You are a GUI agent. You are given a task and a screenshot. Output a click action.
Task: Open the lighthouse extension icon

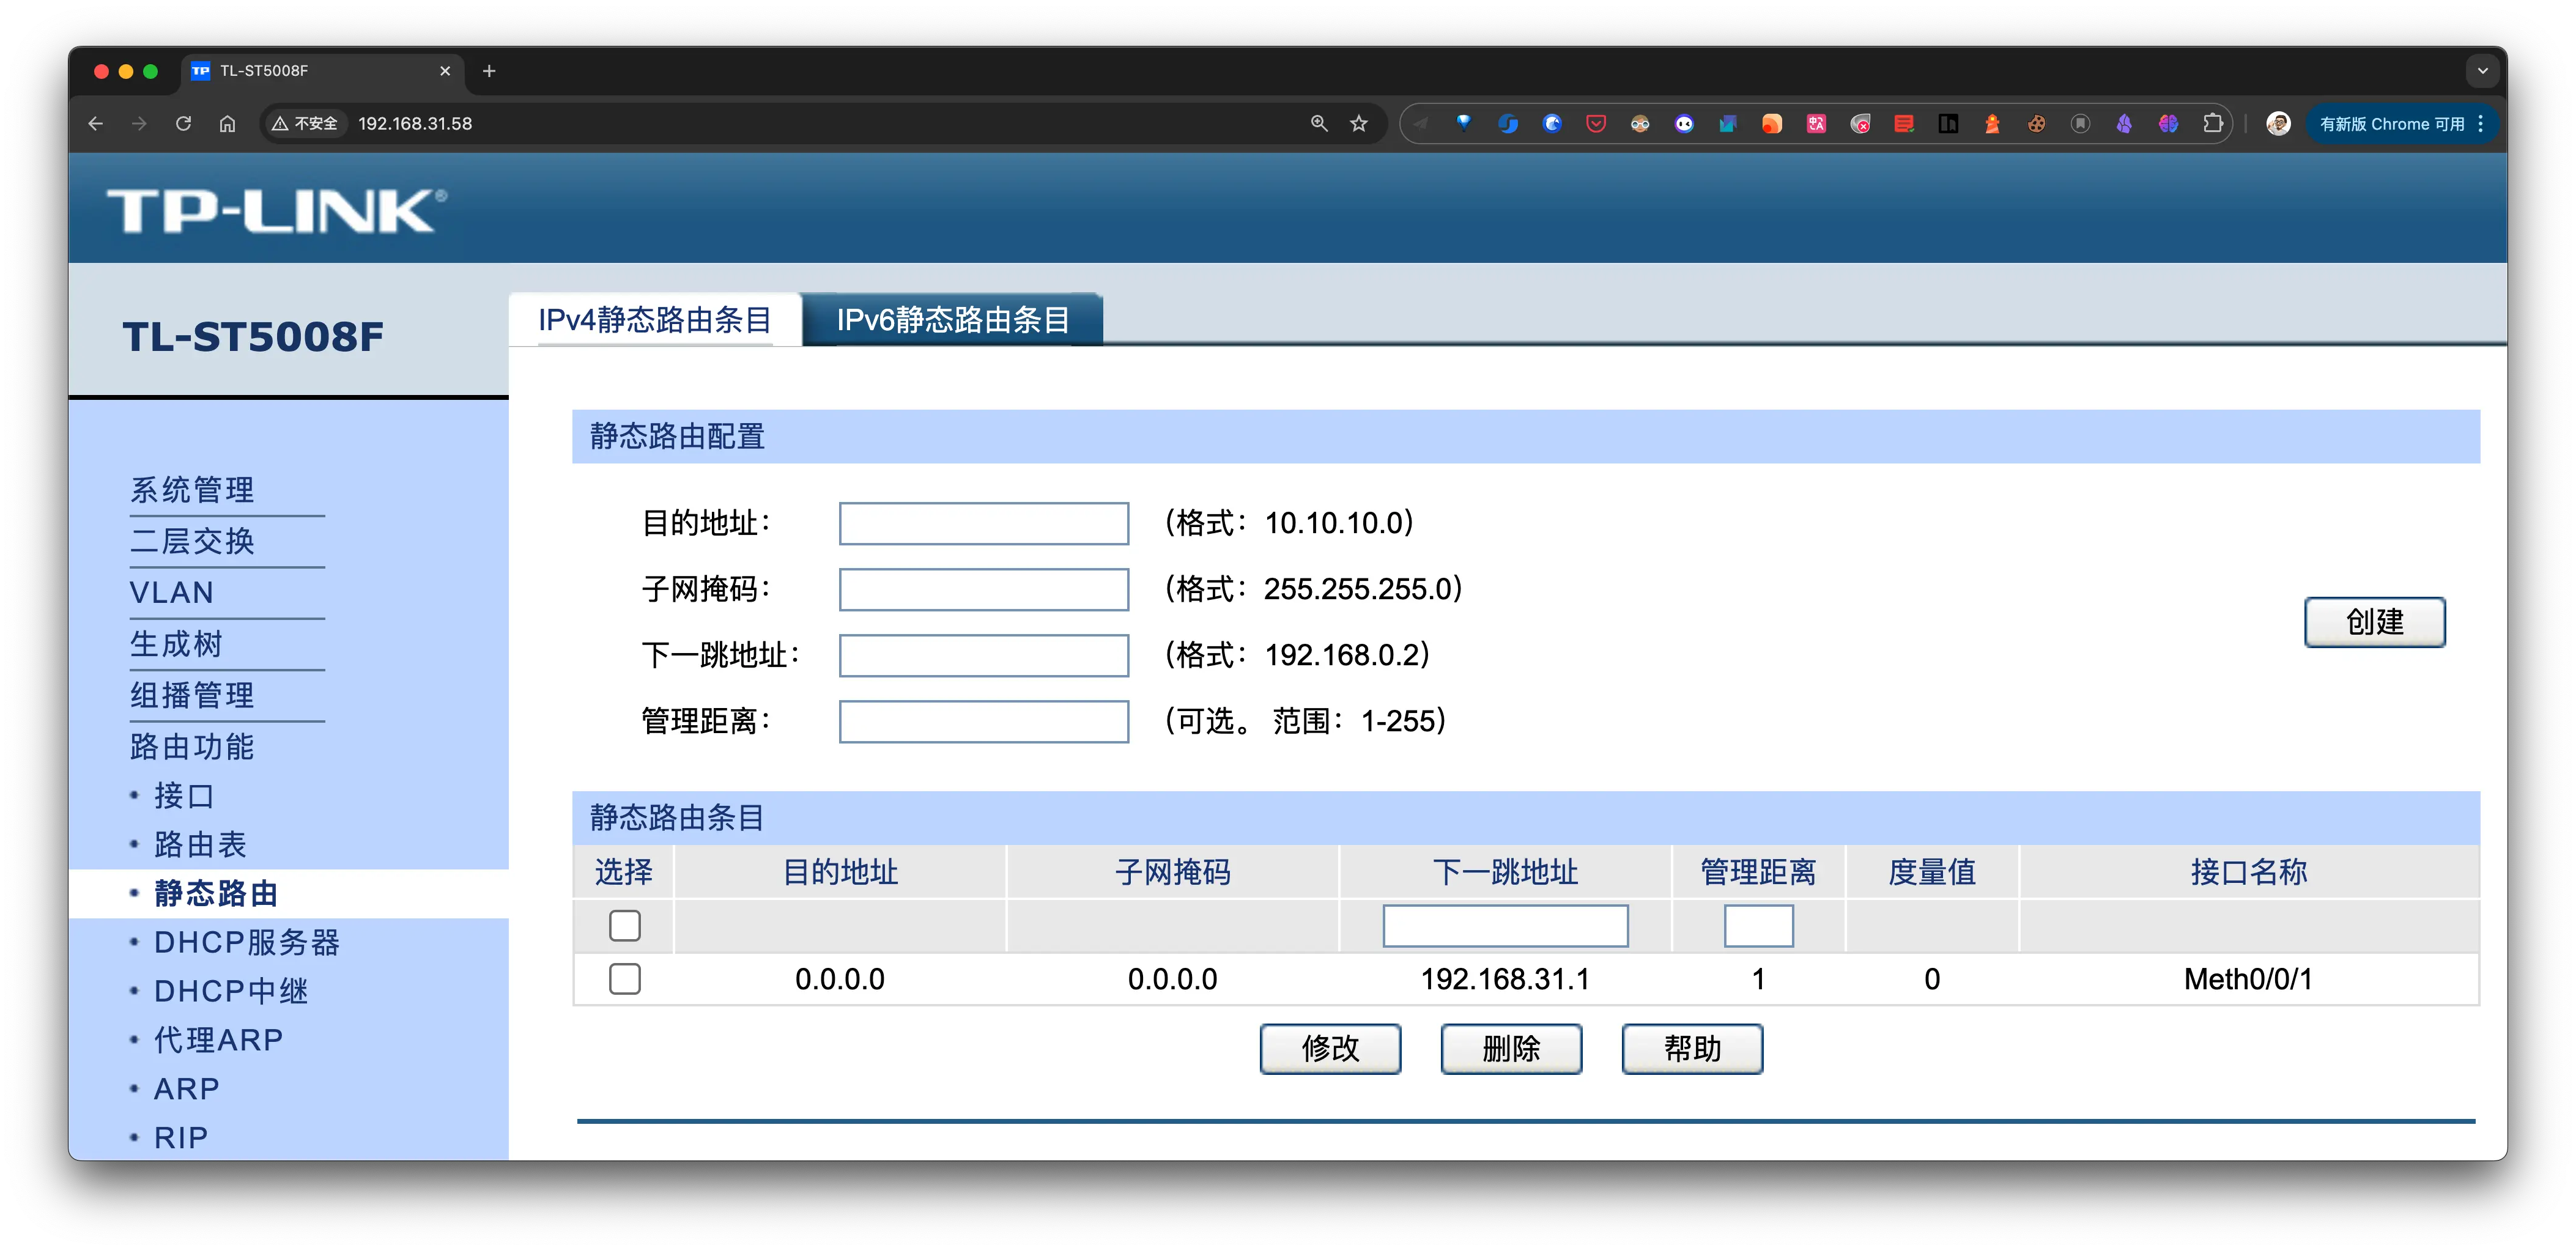[x=1993, y=123]
